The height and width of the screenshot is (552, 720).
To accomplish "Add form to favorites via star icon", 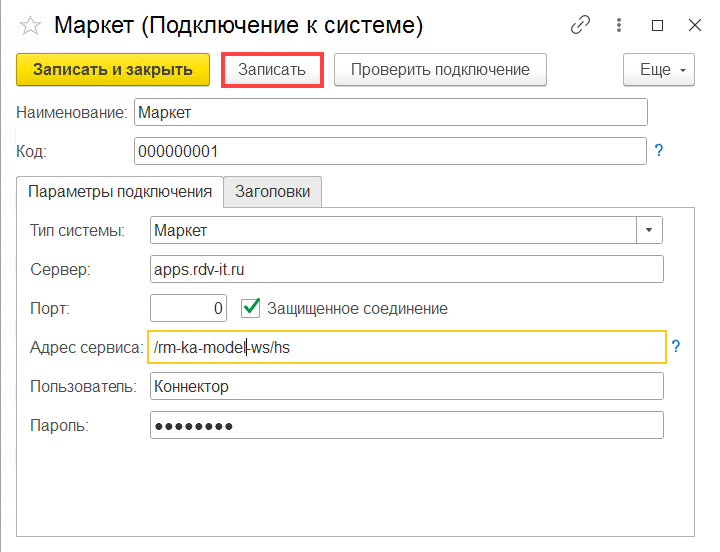I will click(x=30, y=25).
